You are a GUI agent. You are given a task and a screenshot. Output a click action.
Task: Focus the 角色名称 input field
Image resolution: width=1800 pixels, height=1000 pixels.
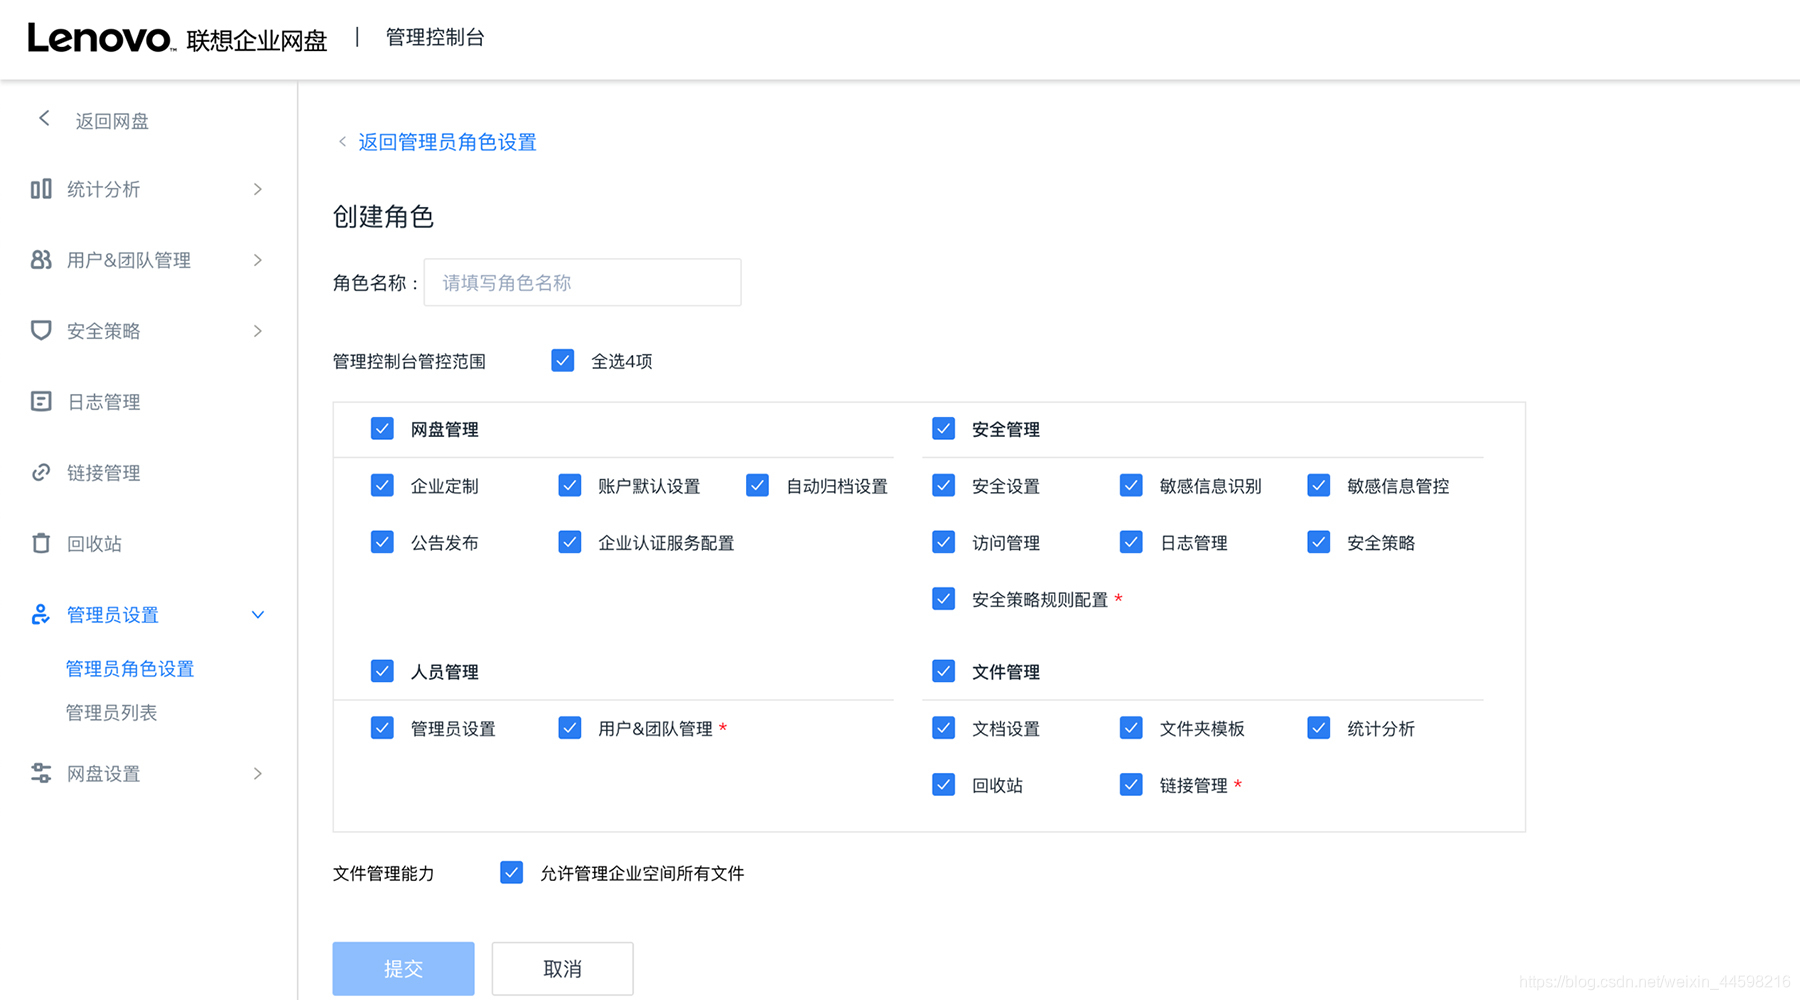(x=582, y=282)
